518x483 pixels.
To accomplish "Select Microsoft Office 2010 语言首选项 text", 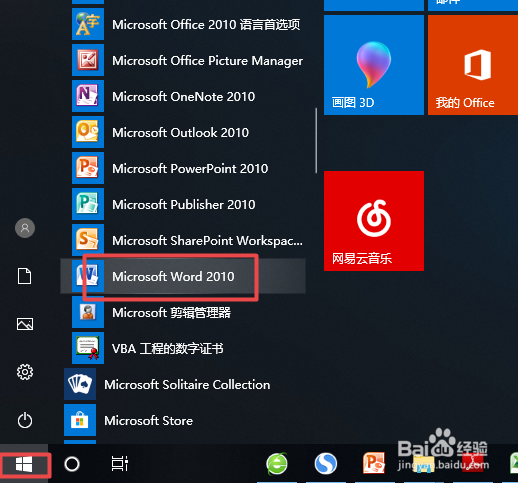I will tap(206, 25).
